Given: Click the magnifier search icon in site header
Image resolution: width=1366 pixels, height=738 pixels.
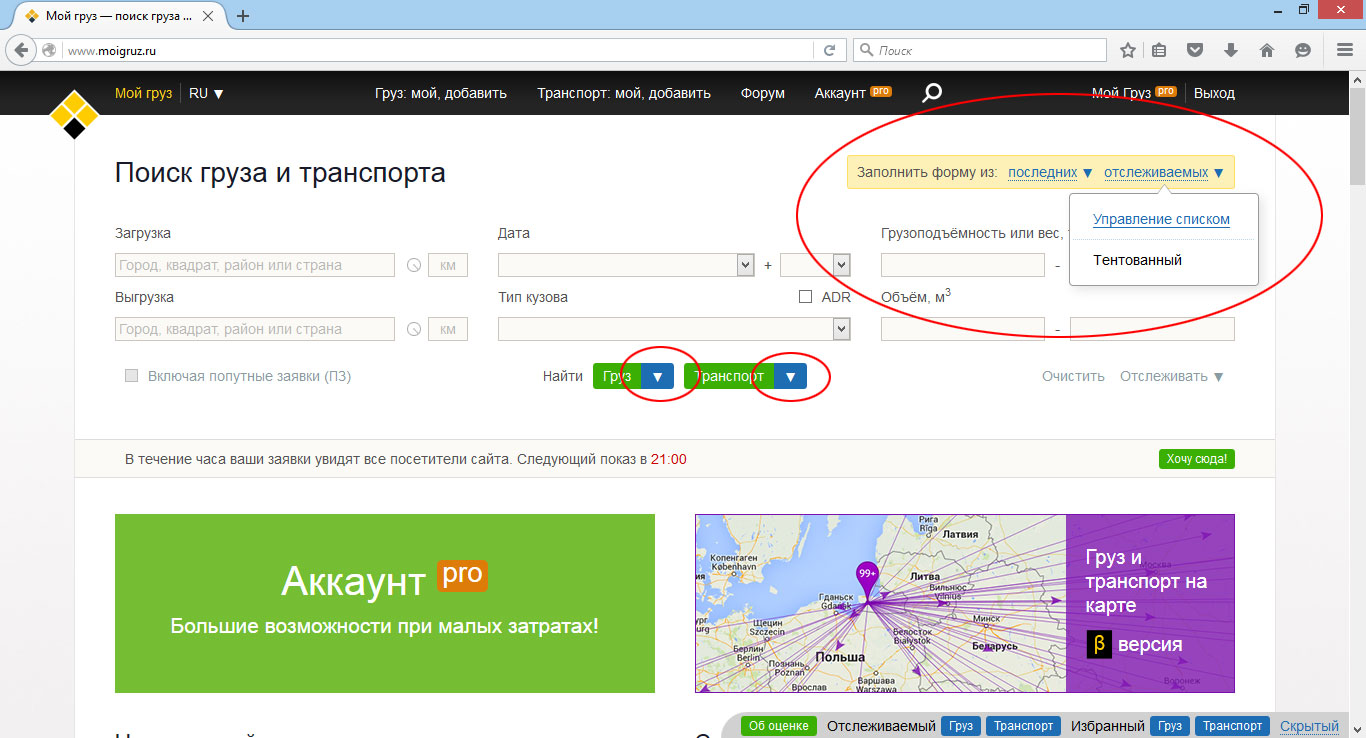Looking at the screenshot, I should 931,93.
